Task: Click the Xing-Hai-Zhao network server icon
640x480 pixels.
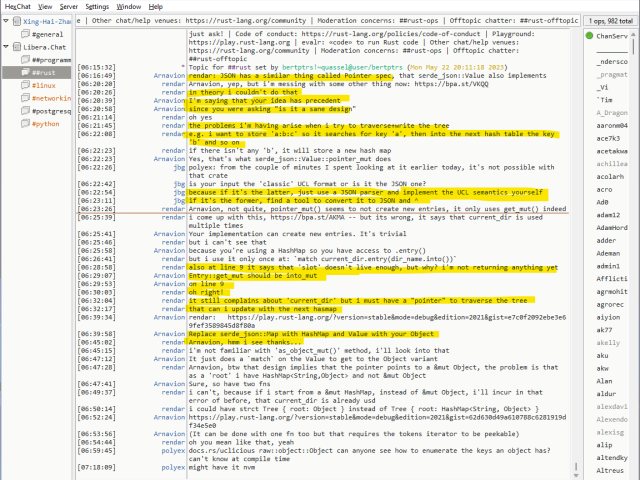Action: tap(15, 21)
